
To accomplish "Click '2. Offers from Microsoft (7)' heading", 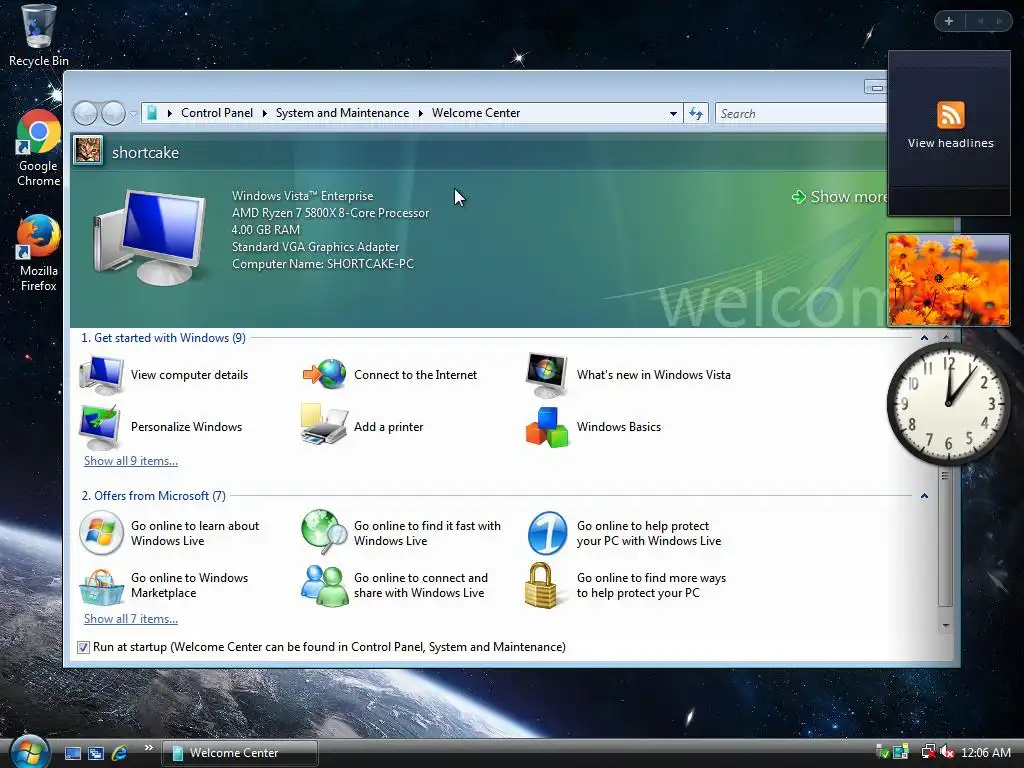I will coord(153,496).
